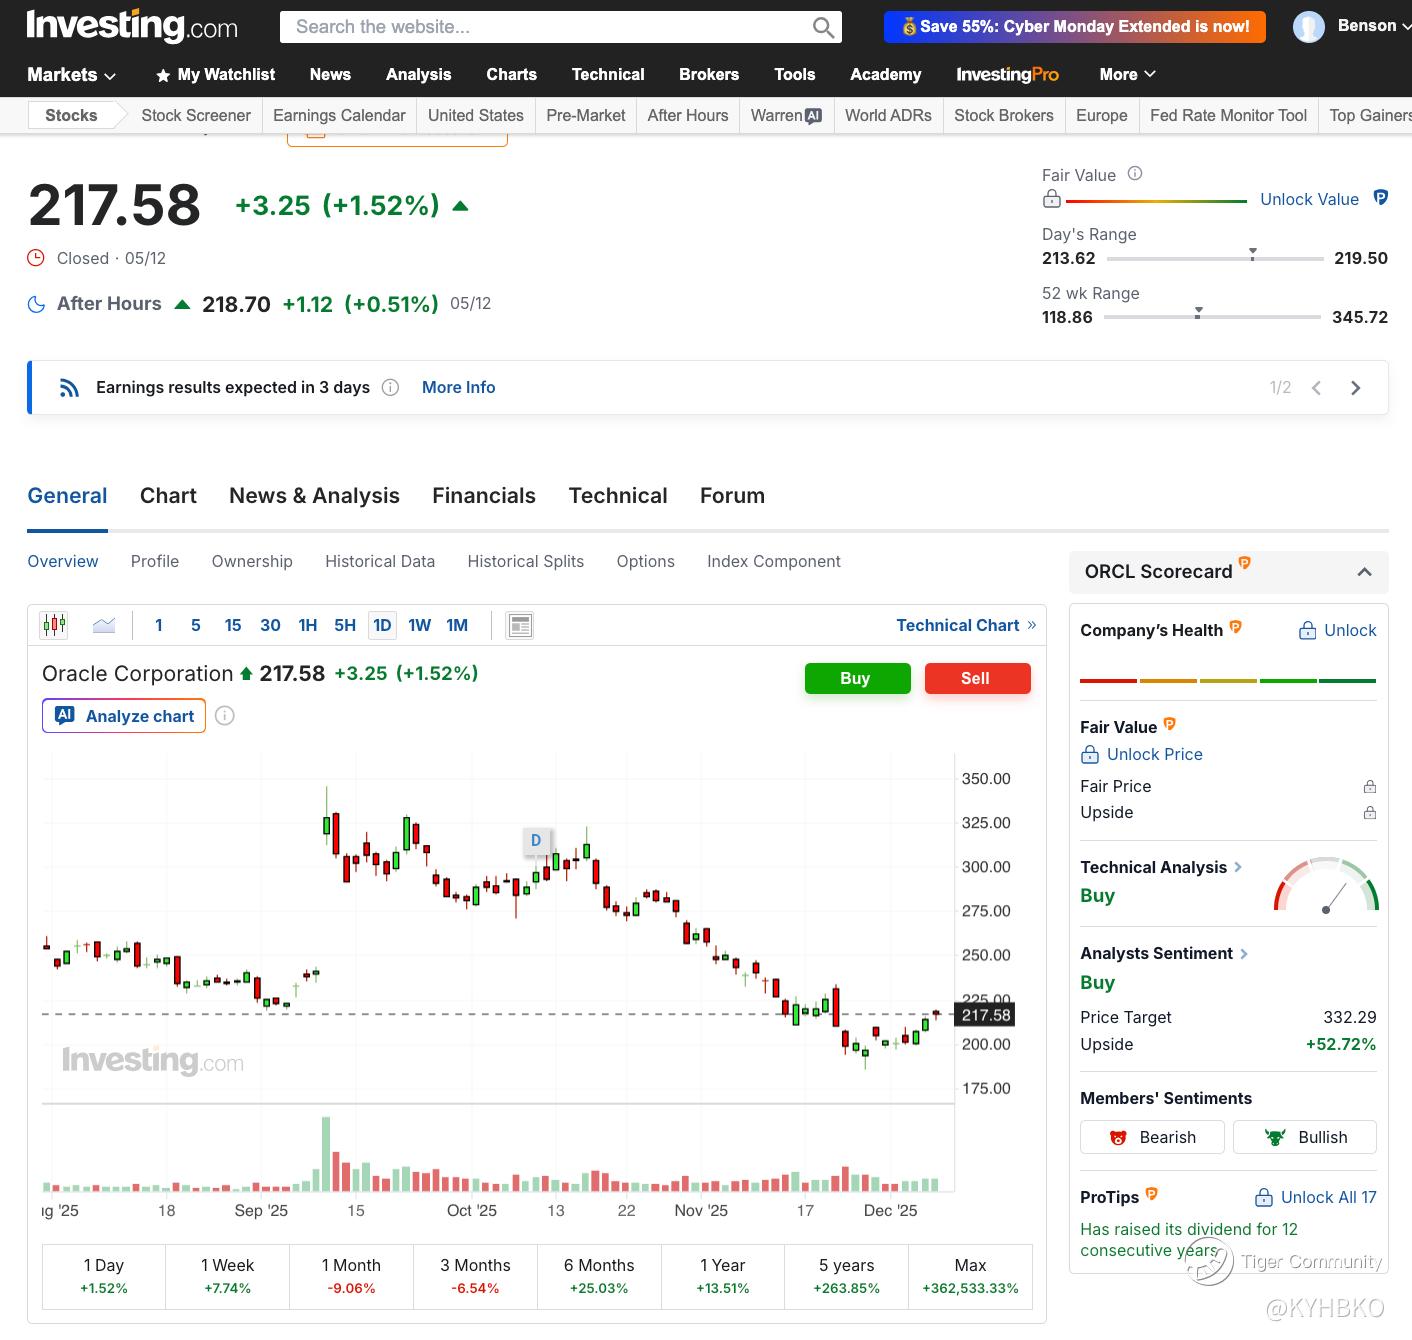The image size is (1412, 1340).
Task: Expand Analysts Sentiment details
Action: coord(1244,954)
